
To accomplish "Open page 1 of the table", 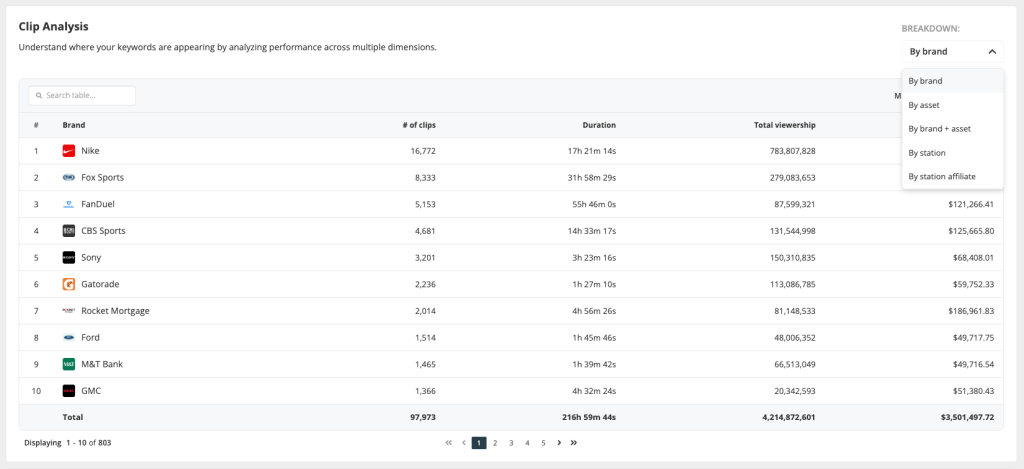I will click(x=479, y=443).
